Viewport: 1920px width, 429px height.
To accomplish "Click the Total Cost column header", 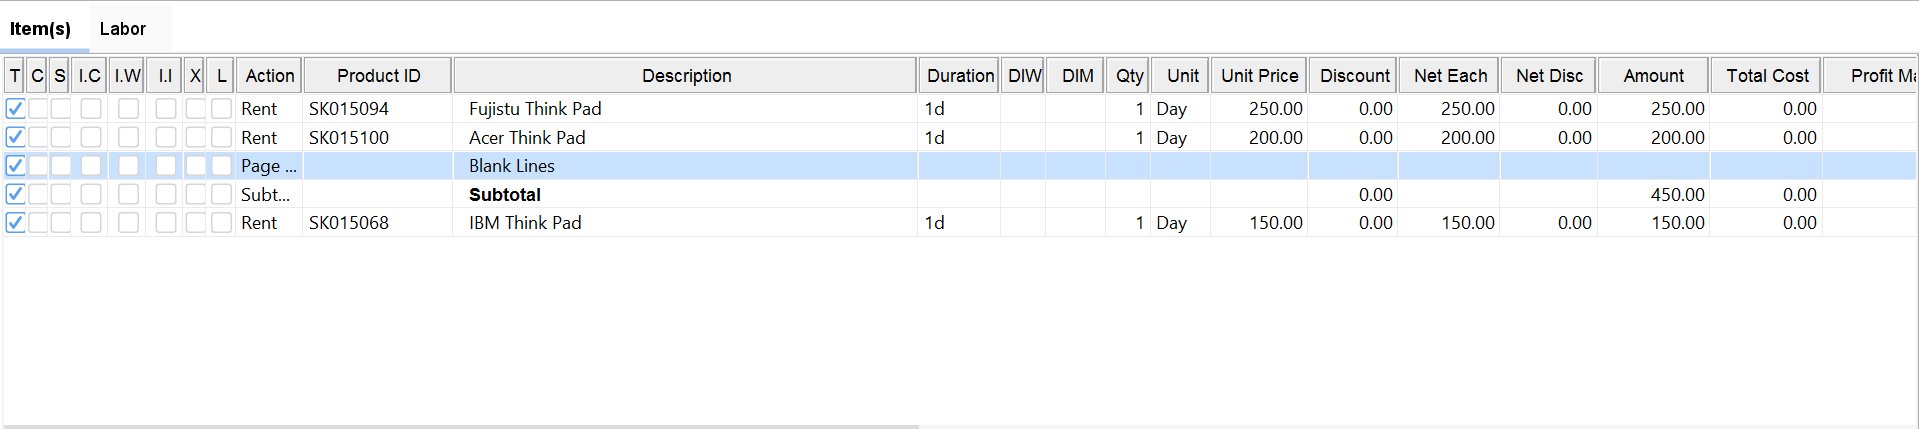I will (1767, 76).
